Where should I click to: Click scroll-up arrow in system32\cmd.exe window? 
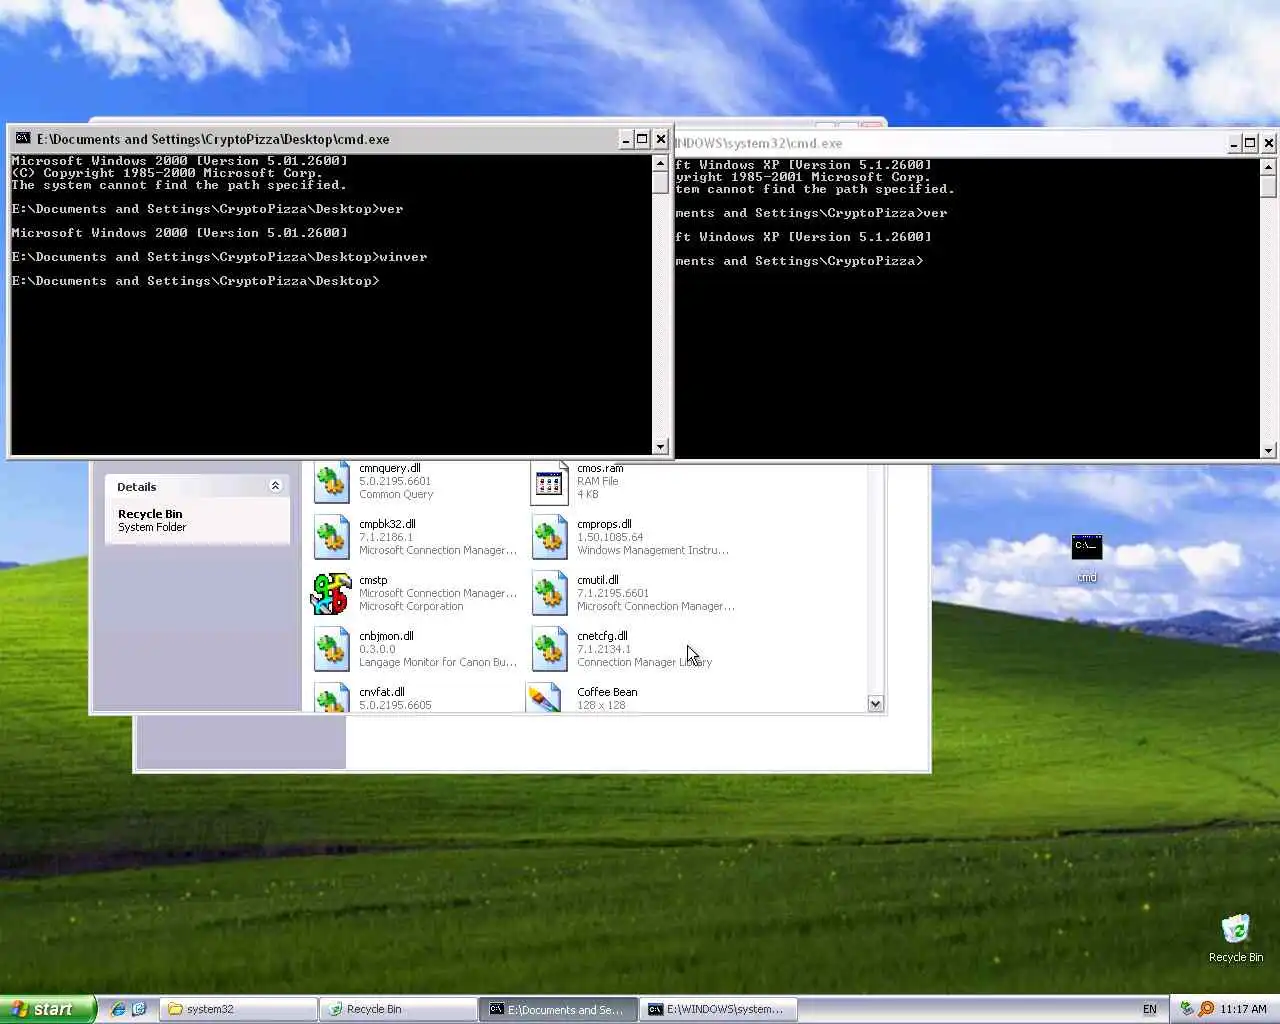tap(1268, 166)
